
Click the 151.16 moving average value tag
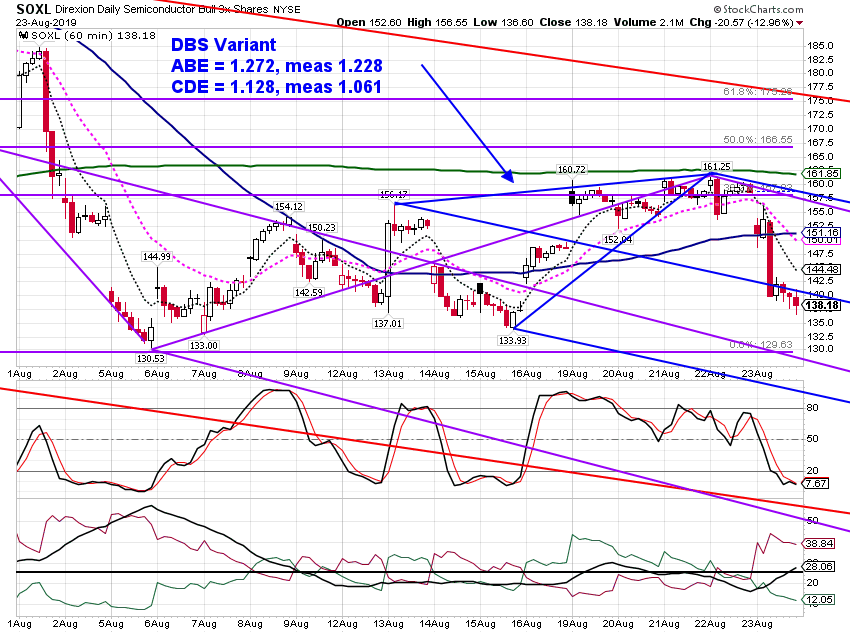pyautogui.click(x=822, y=233)
